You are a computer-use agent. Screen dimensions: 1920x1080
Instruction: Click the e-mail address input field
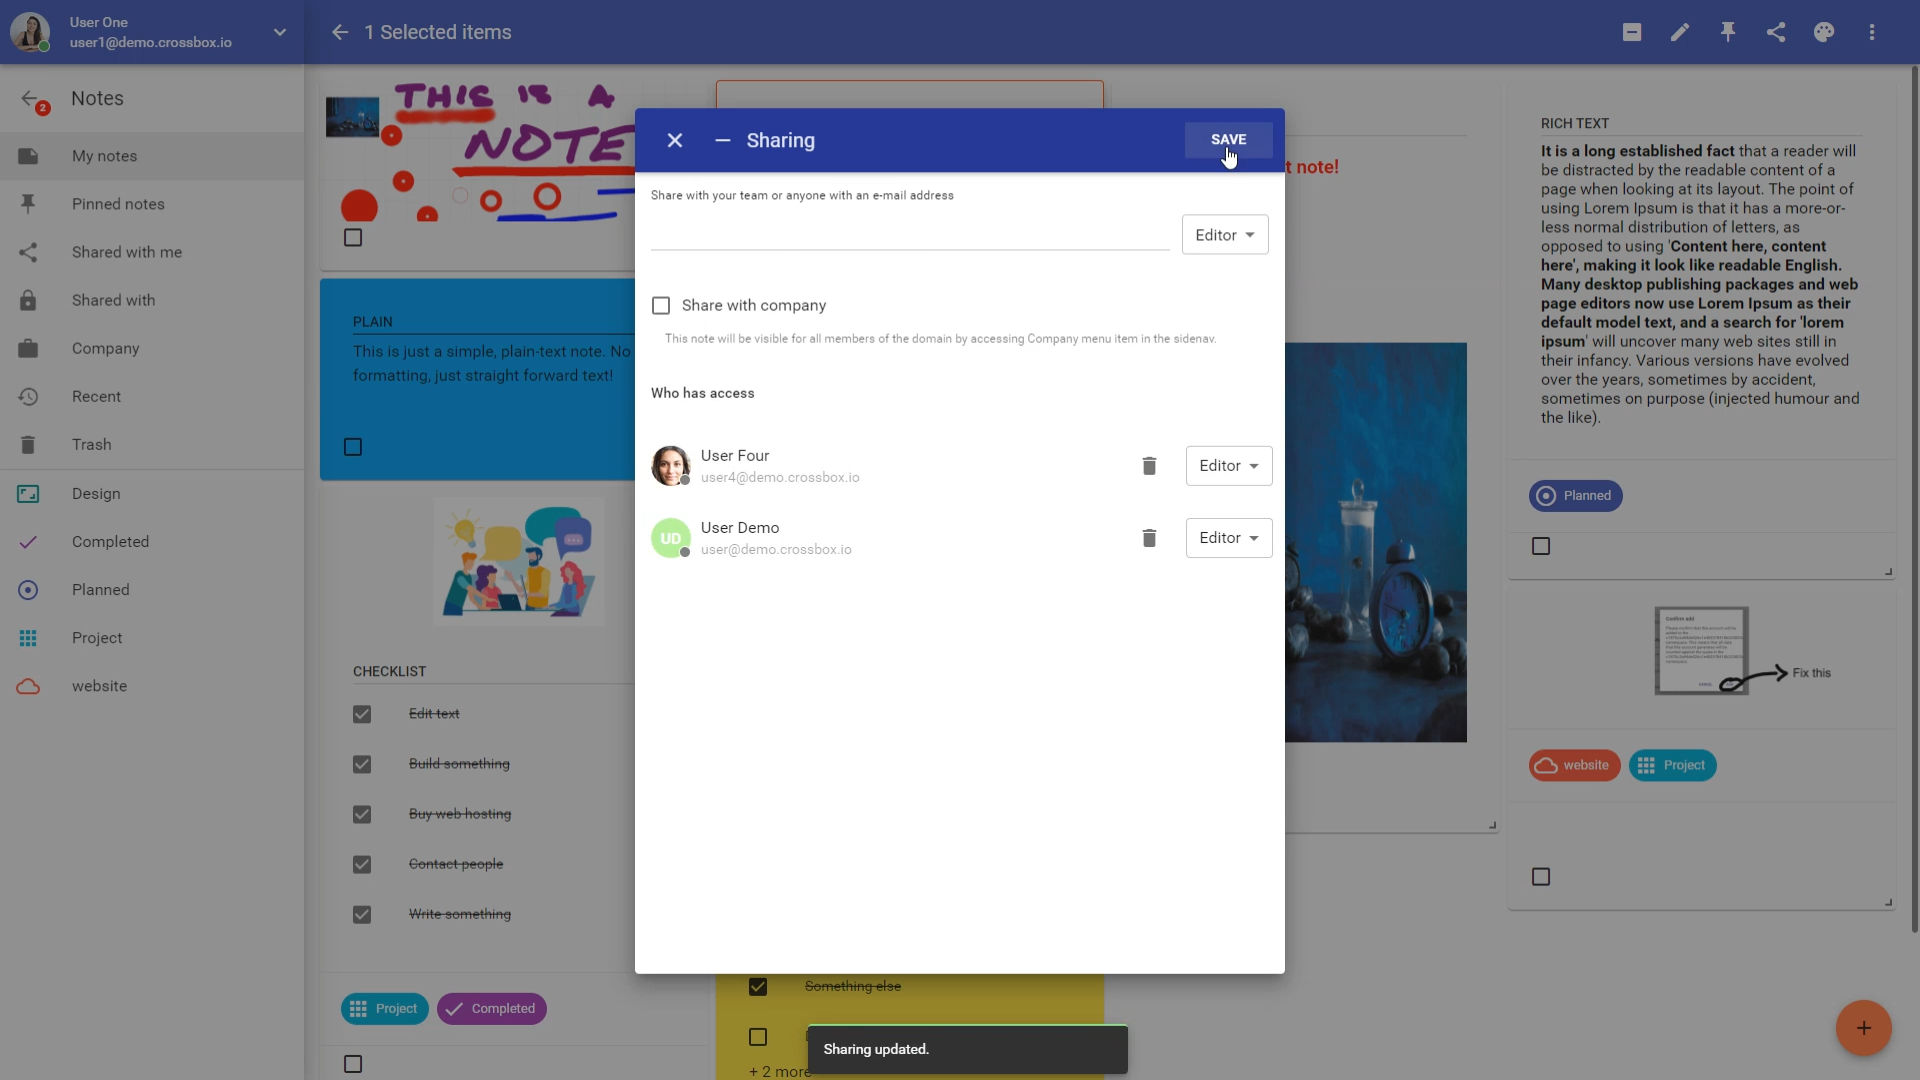(x=910, y=234)
